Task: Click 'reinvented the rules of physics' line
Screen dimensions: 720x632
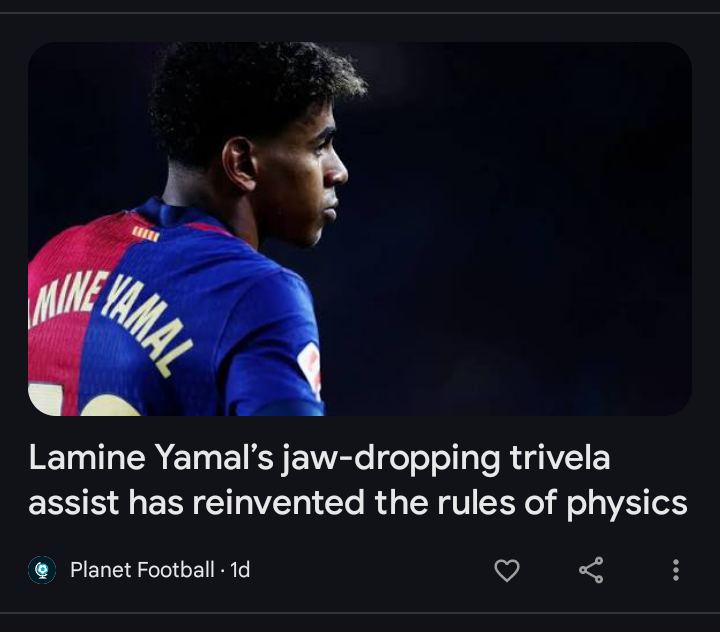Action: click(x=439, y=503)
